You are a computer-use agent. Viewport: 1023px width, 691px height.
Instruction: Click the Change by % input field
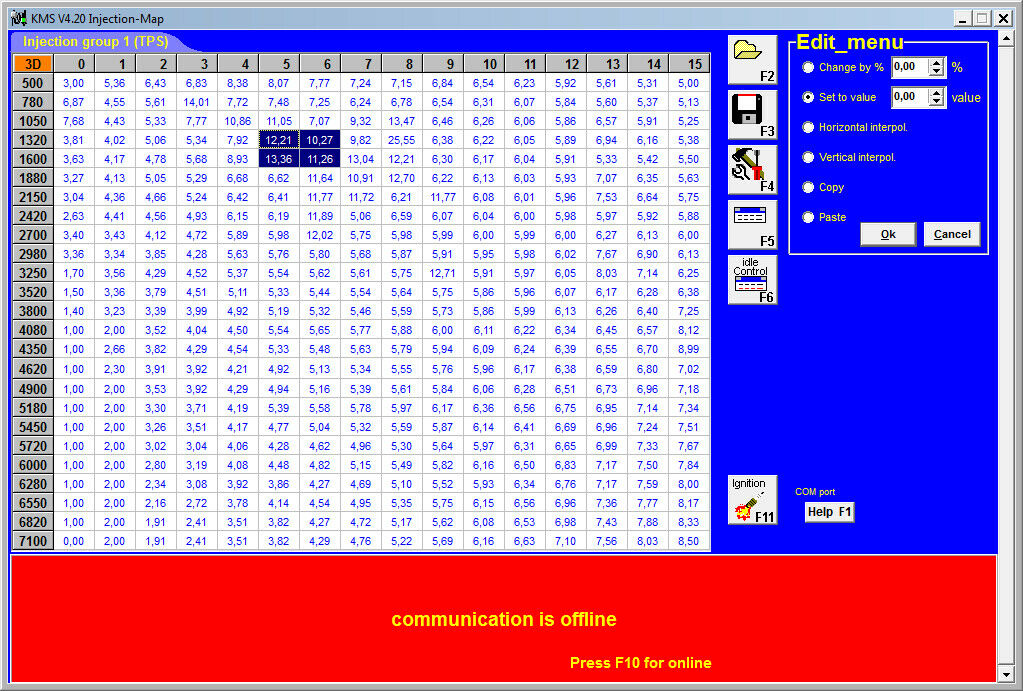pyautogui.click(x=911, y=67)
